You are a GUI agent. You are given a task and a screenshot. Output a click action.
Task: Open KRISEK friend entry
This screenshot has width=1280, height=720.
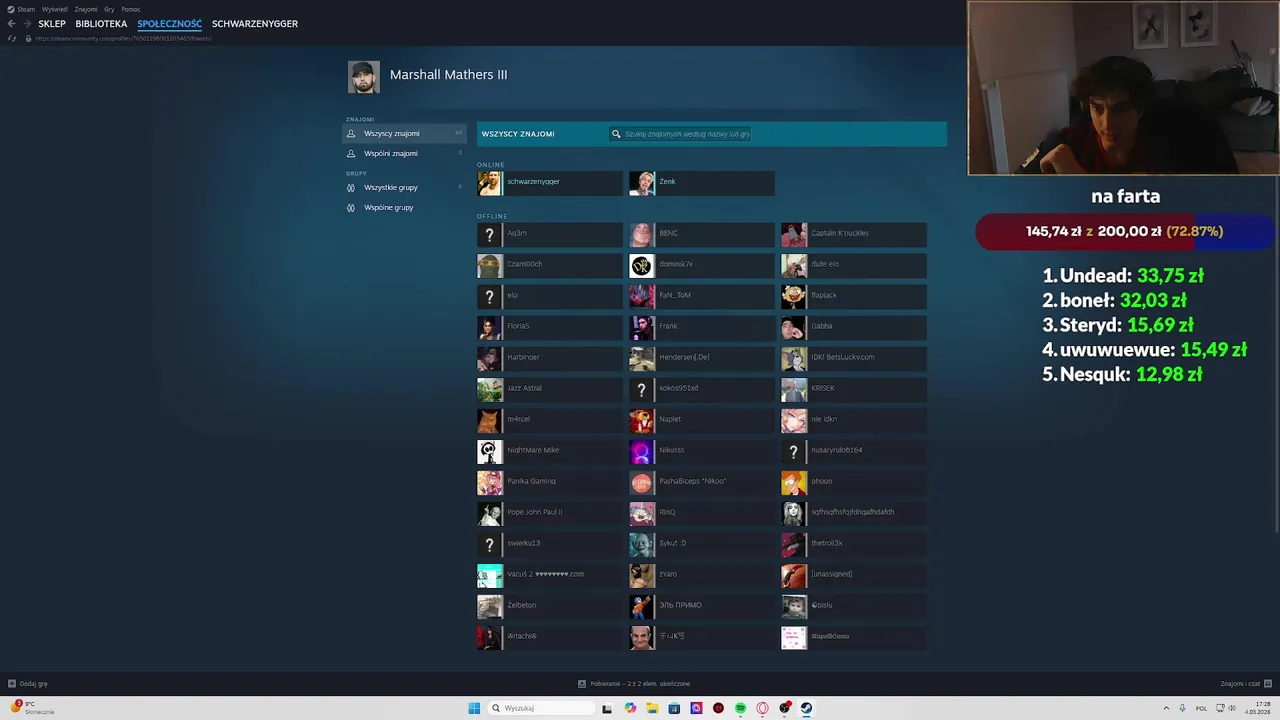pos(854,390)
